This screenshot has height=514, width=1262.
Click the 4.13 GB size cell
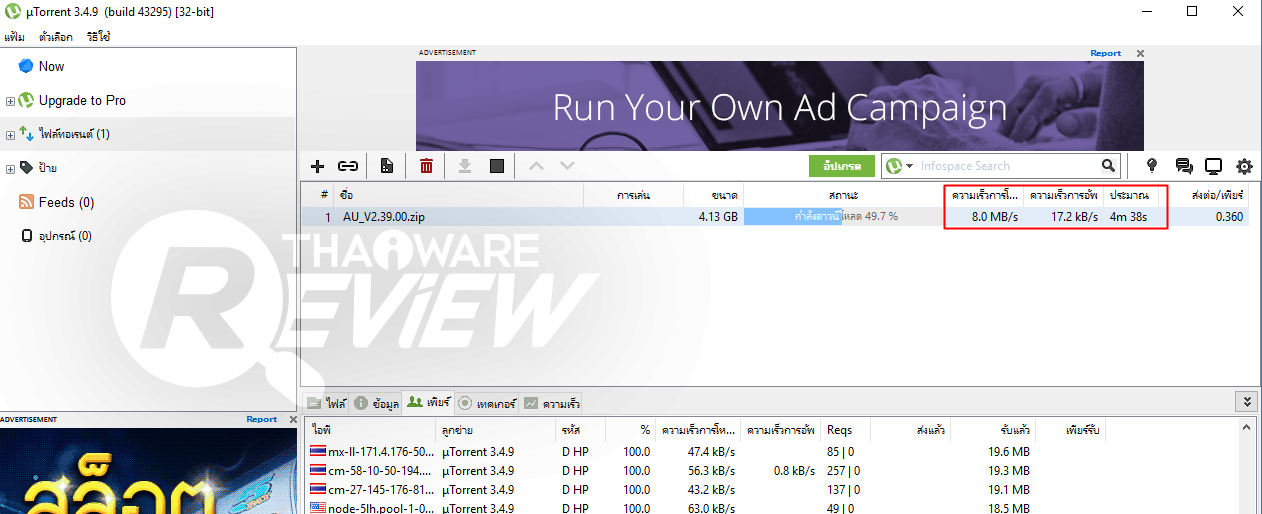pos(718,216)
